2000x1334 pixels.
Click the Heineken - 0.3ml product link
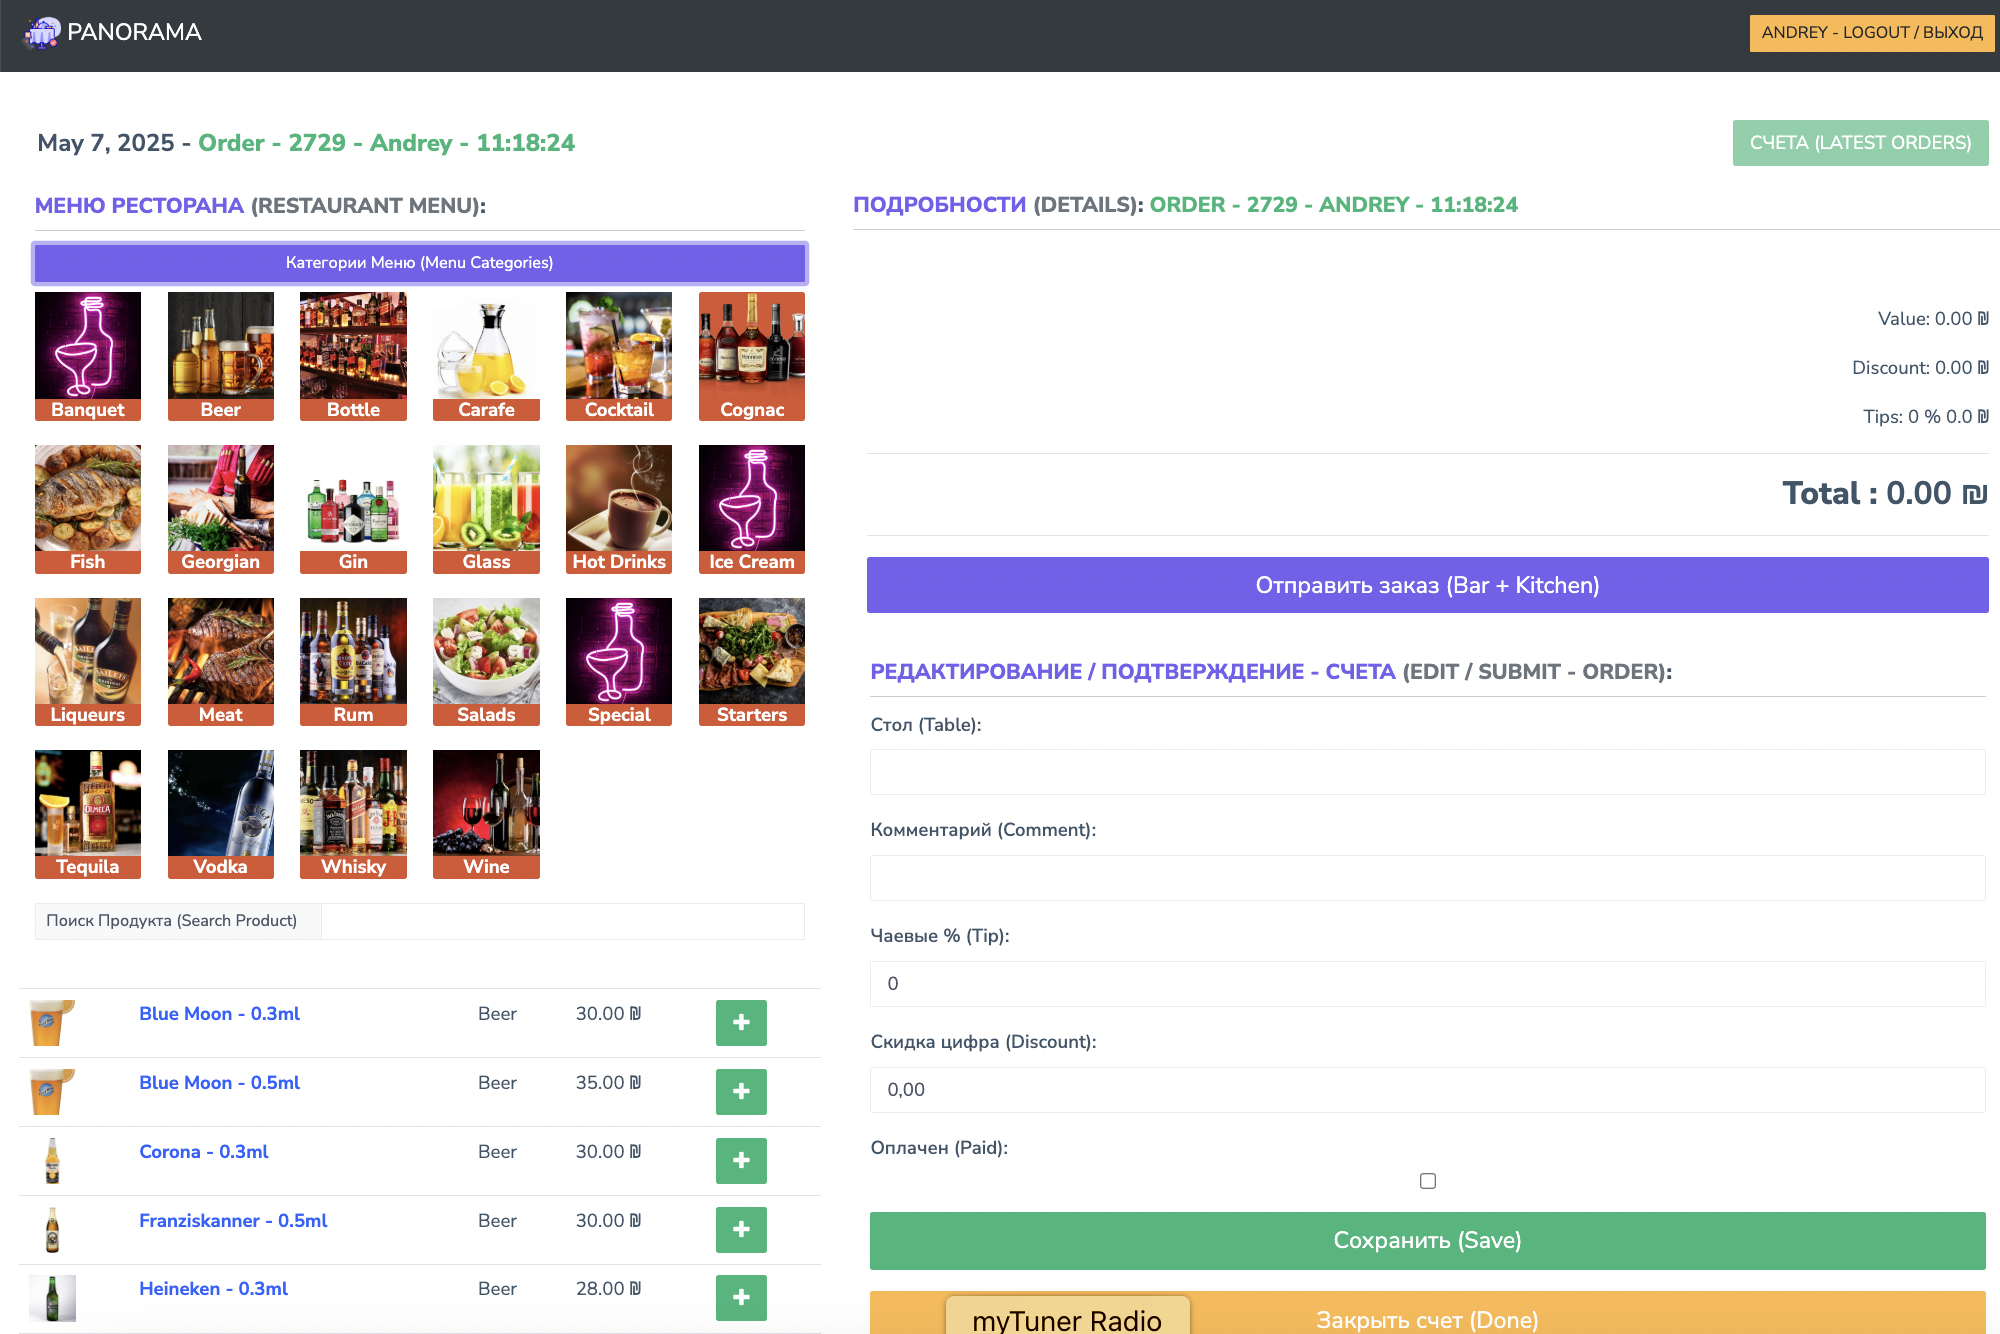[x=213, y=1288]
